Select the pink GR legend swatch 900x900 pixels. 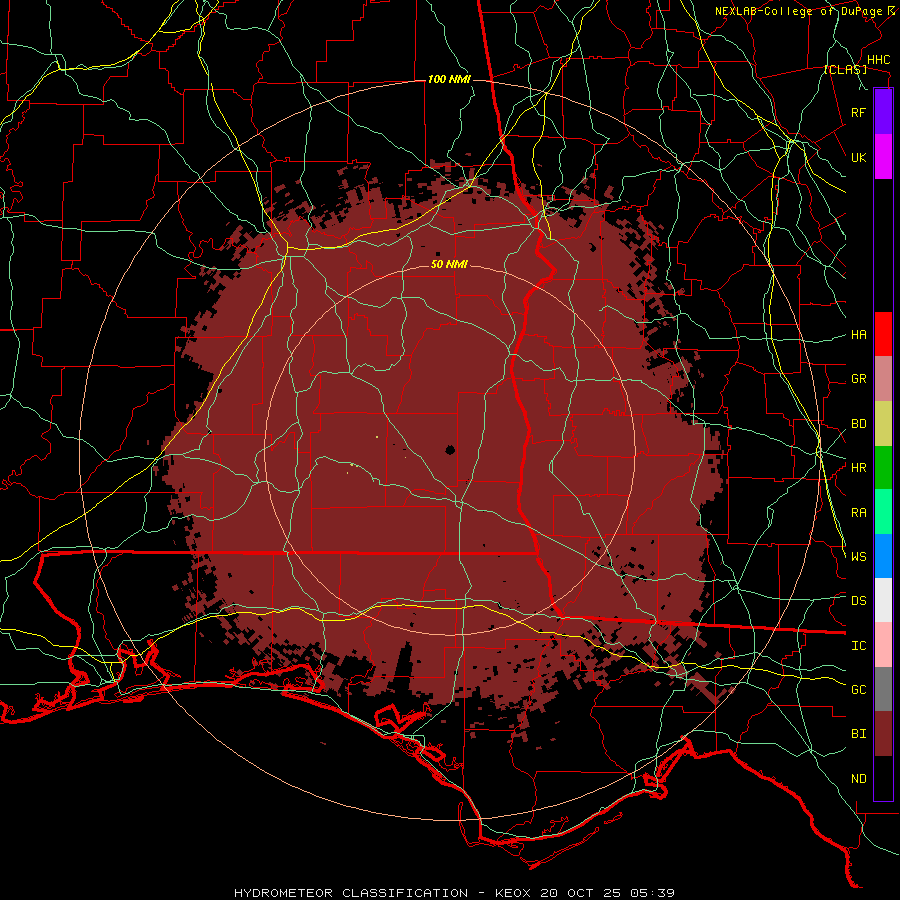[x=883, y=379]
